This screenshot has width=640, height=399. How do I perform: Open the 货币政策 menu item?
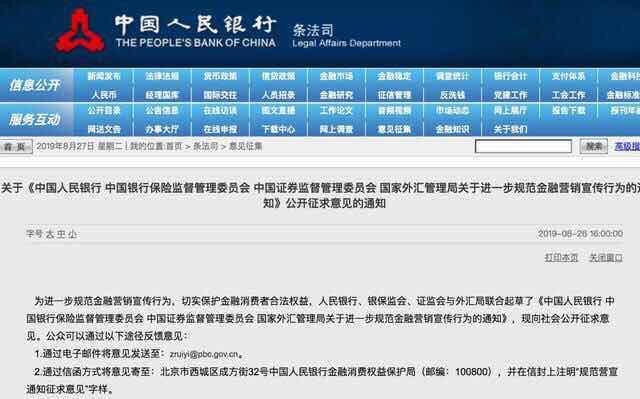click(220, 76)
